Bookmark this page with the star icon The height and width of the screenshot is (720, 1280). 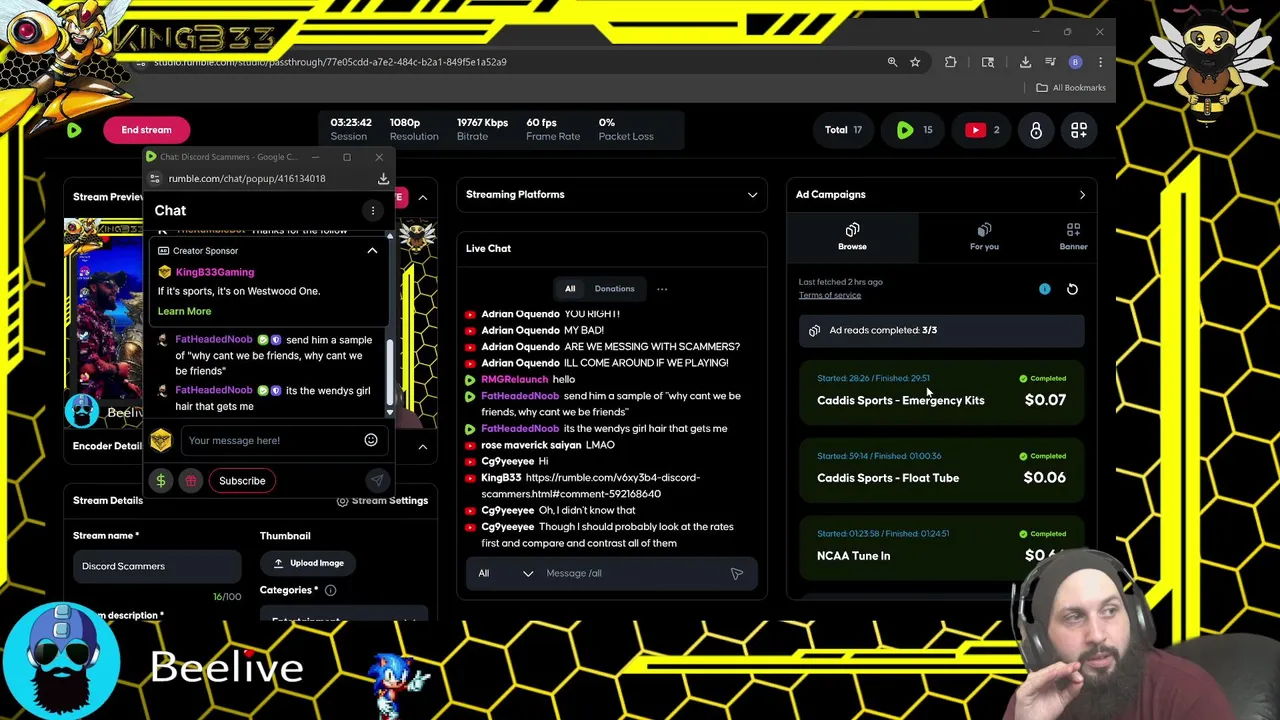pyautogui.click(x=915, y=62)
